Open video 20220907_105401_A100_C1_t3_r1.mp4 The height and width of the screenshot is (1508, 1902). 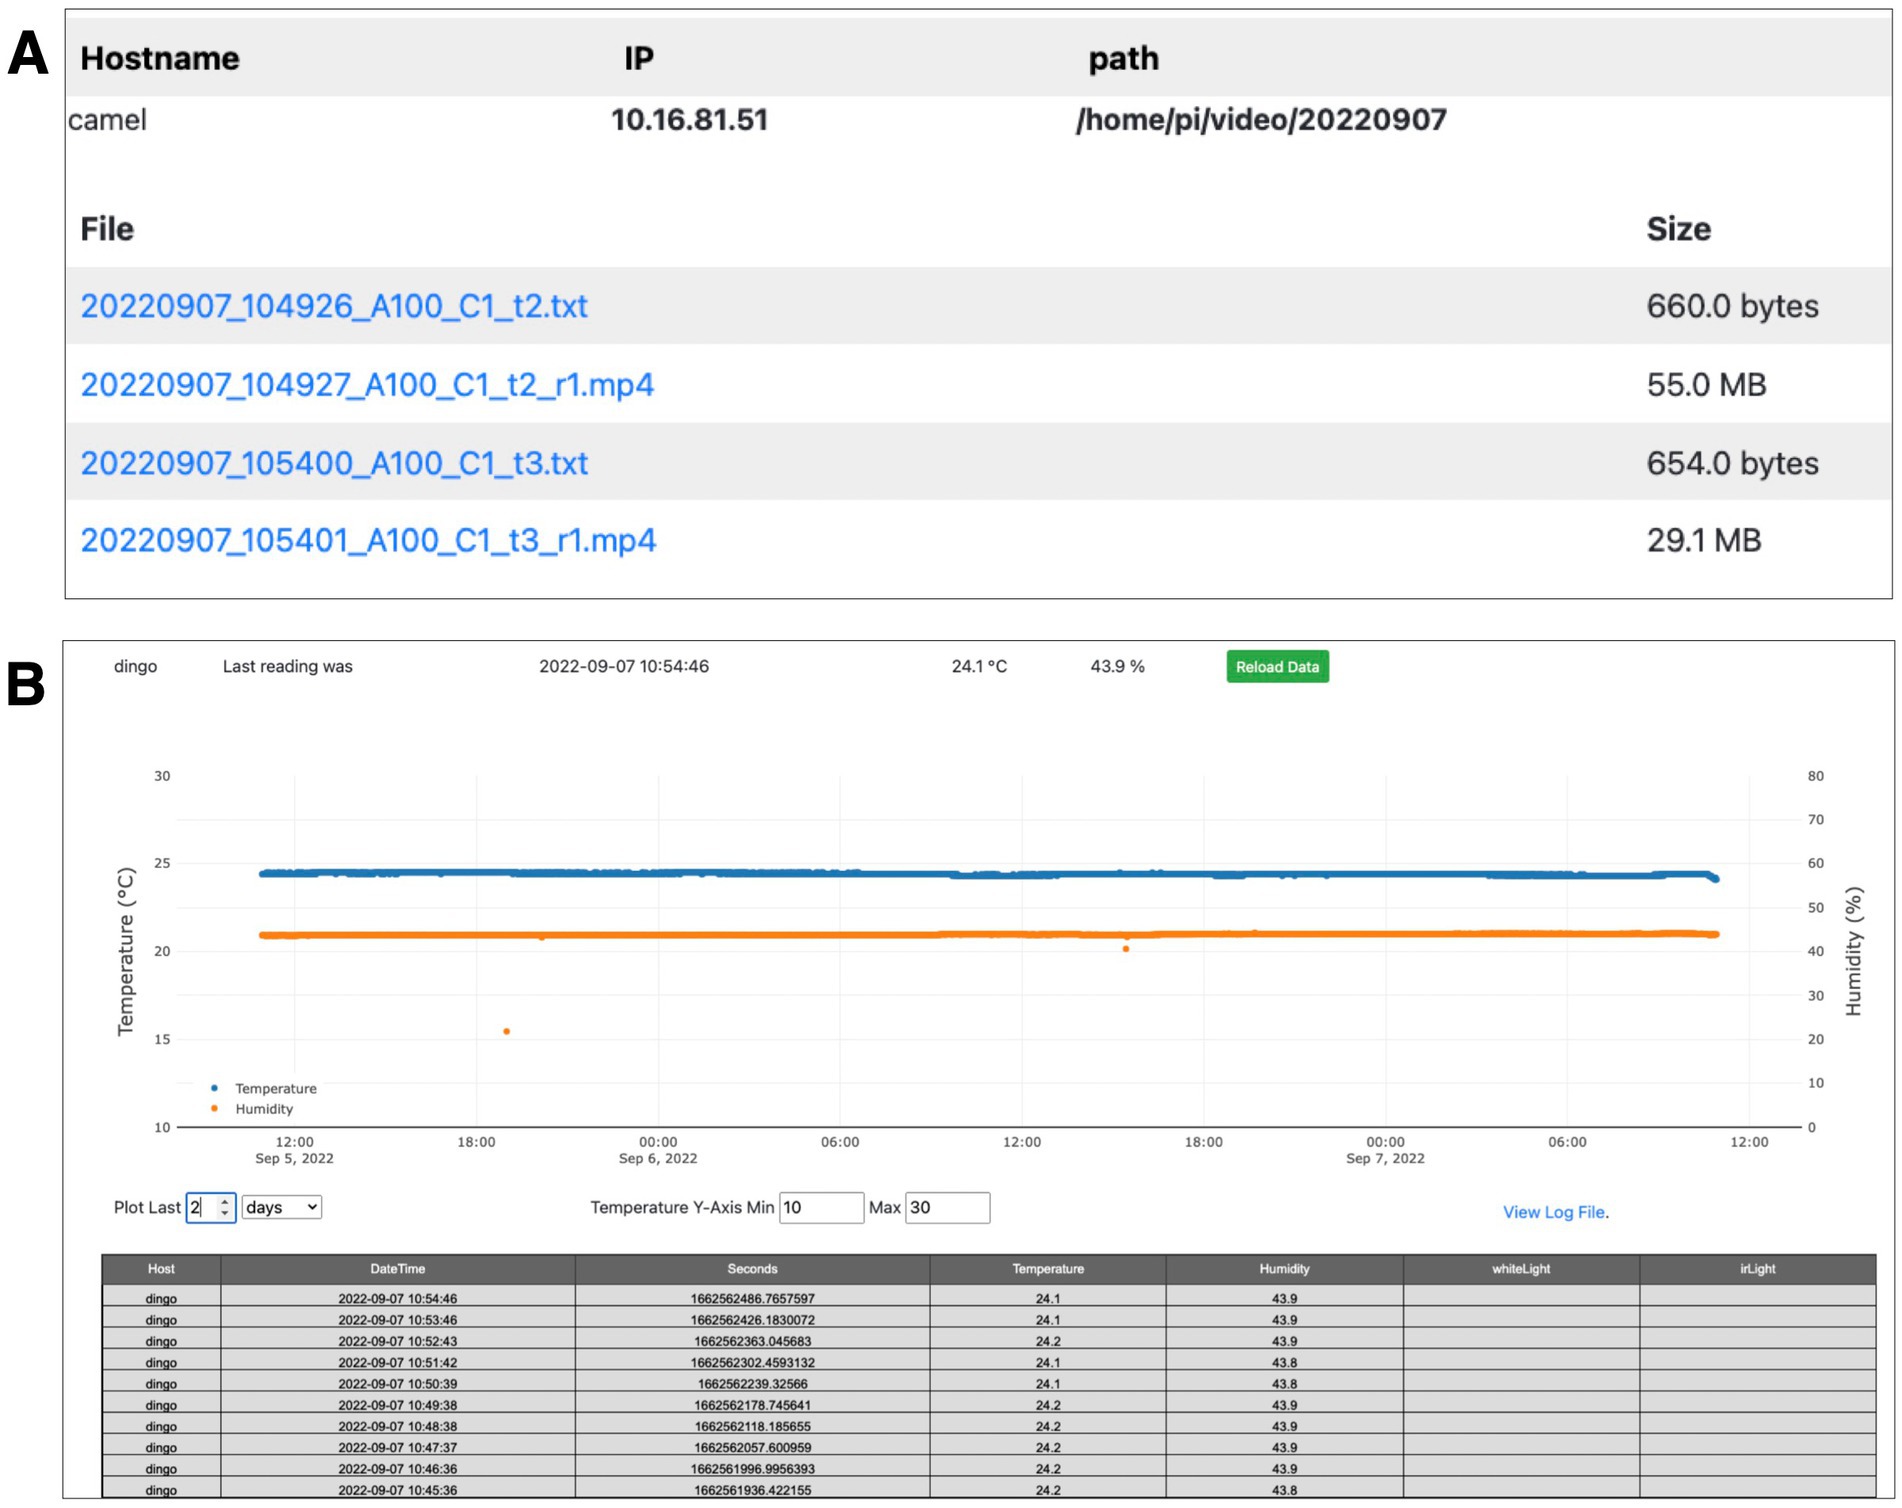click(368, 540)
